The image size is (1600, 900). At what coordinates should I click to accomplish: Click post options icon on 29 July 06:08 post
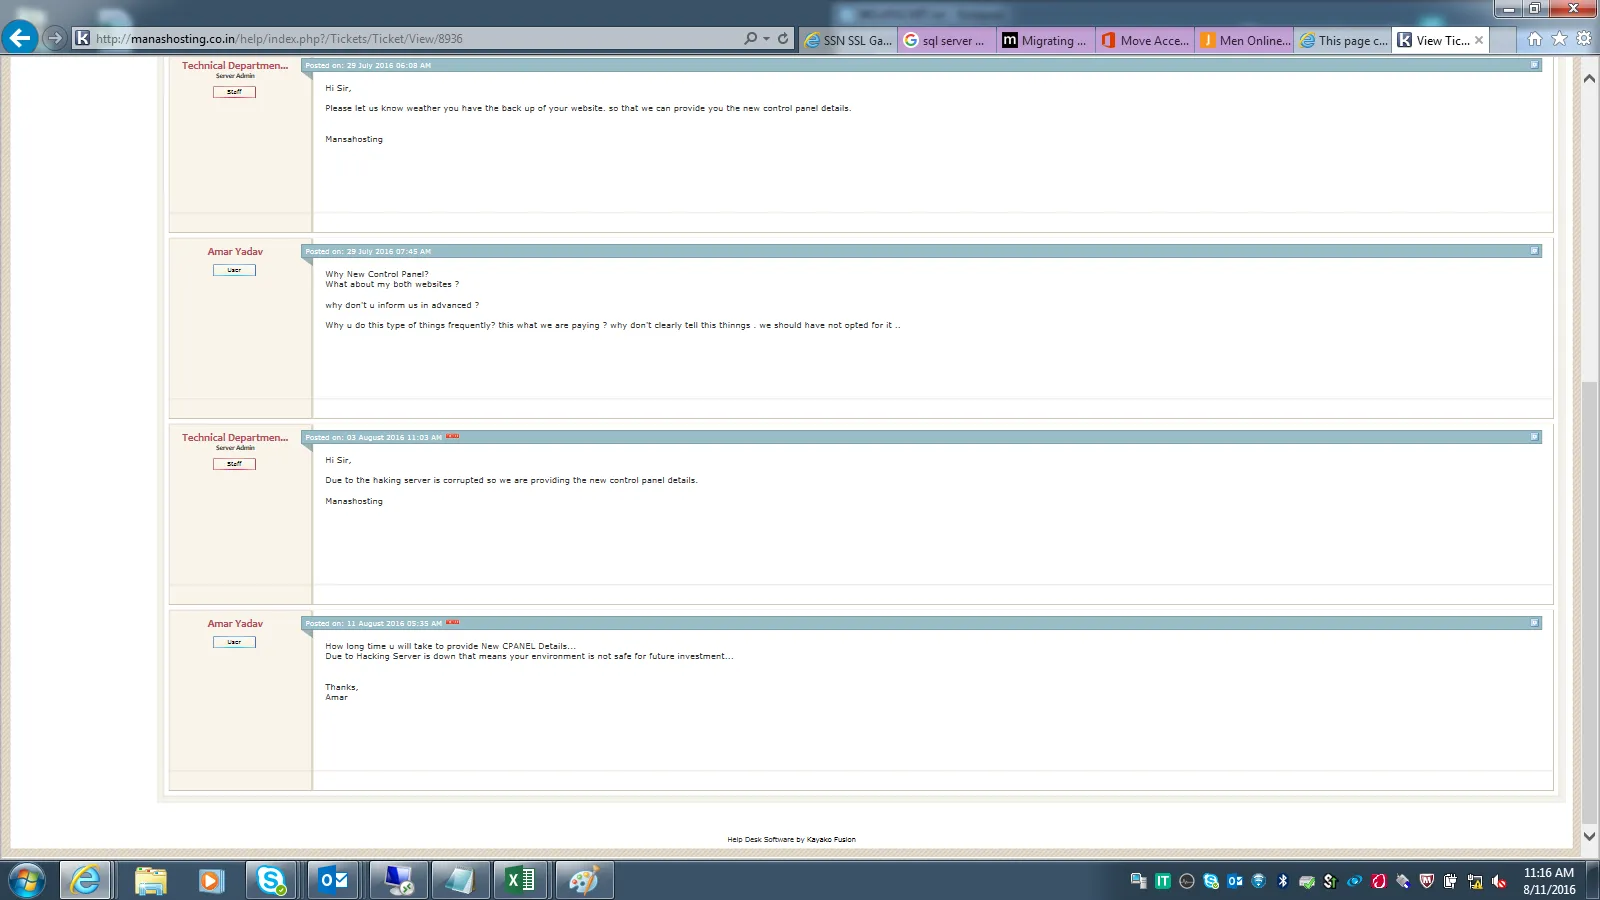point(1534,65)
